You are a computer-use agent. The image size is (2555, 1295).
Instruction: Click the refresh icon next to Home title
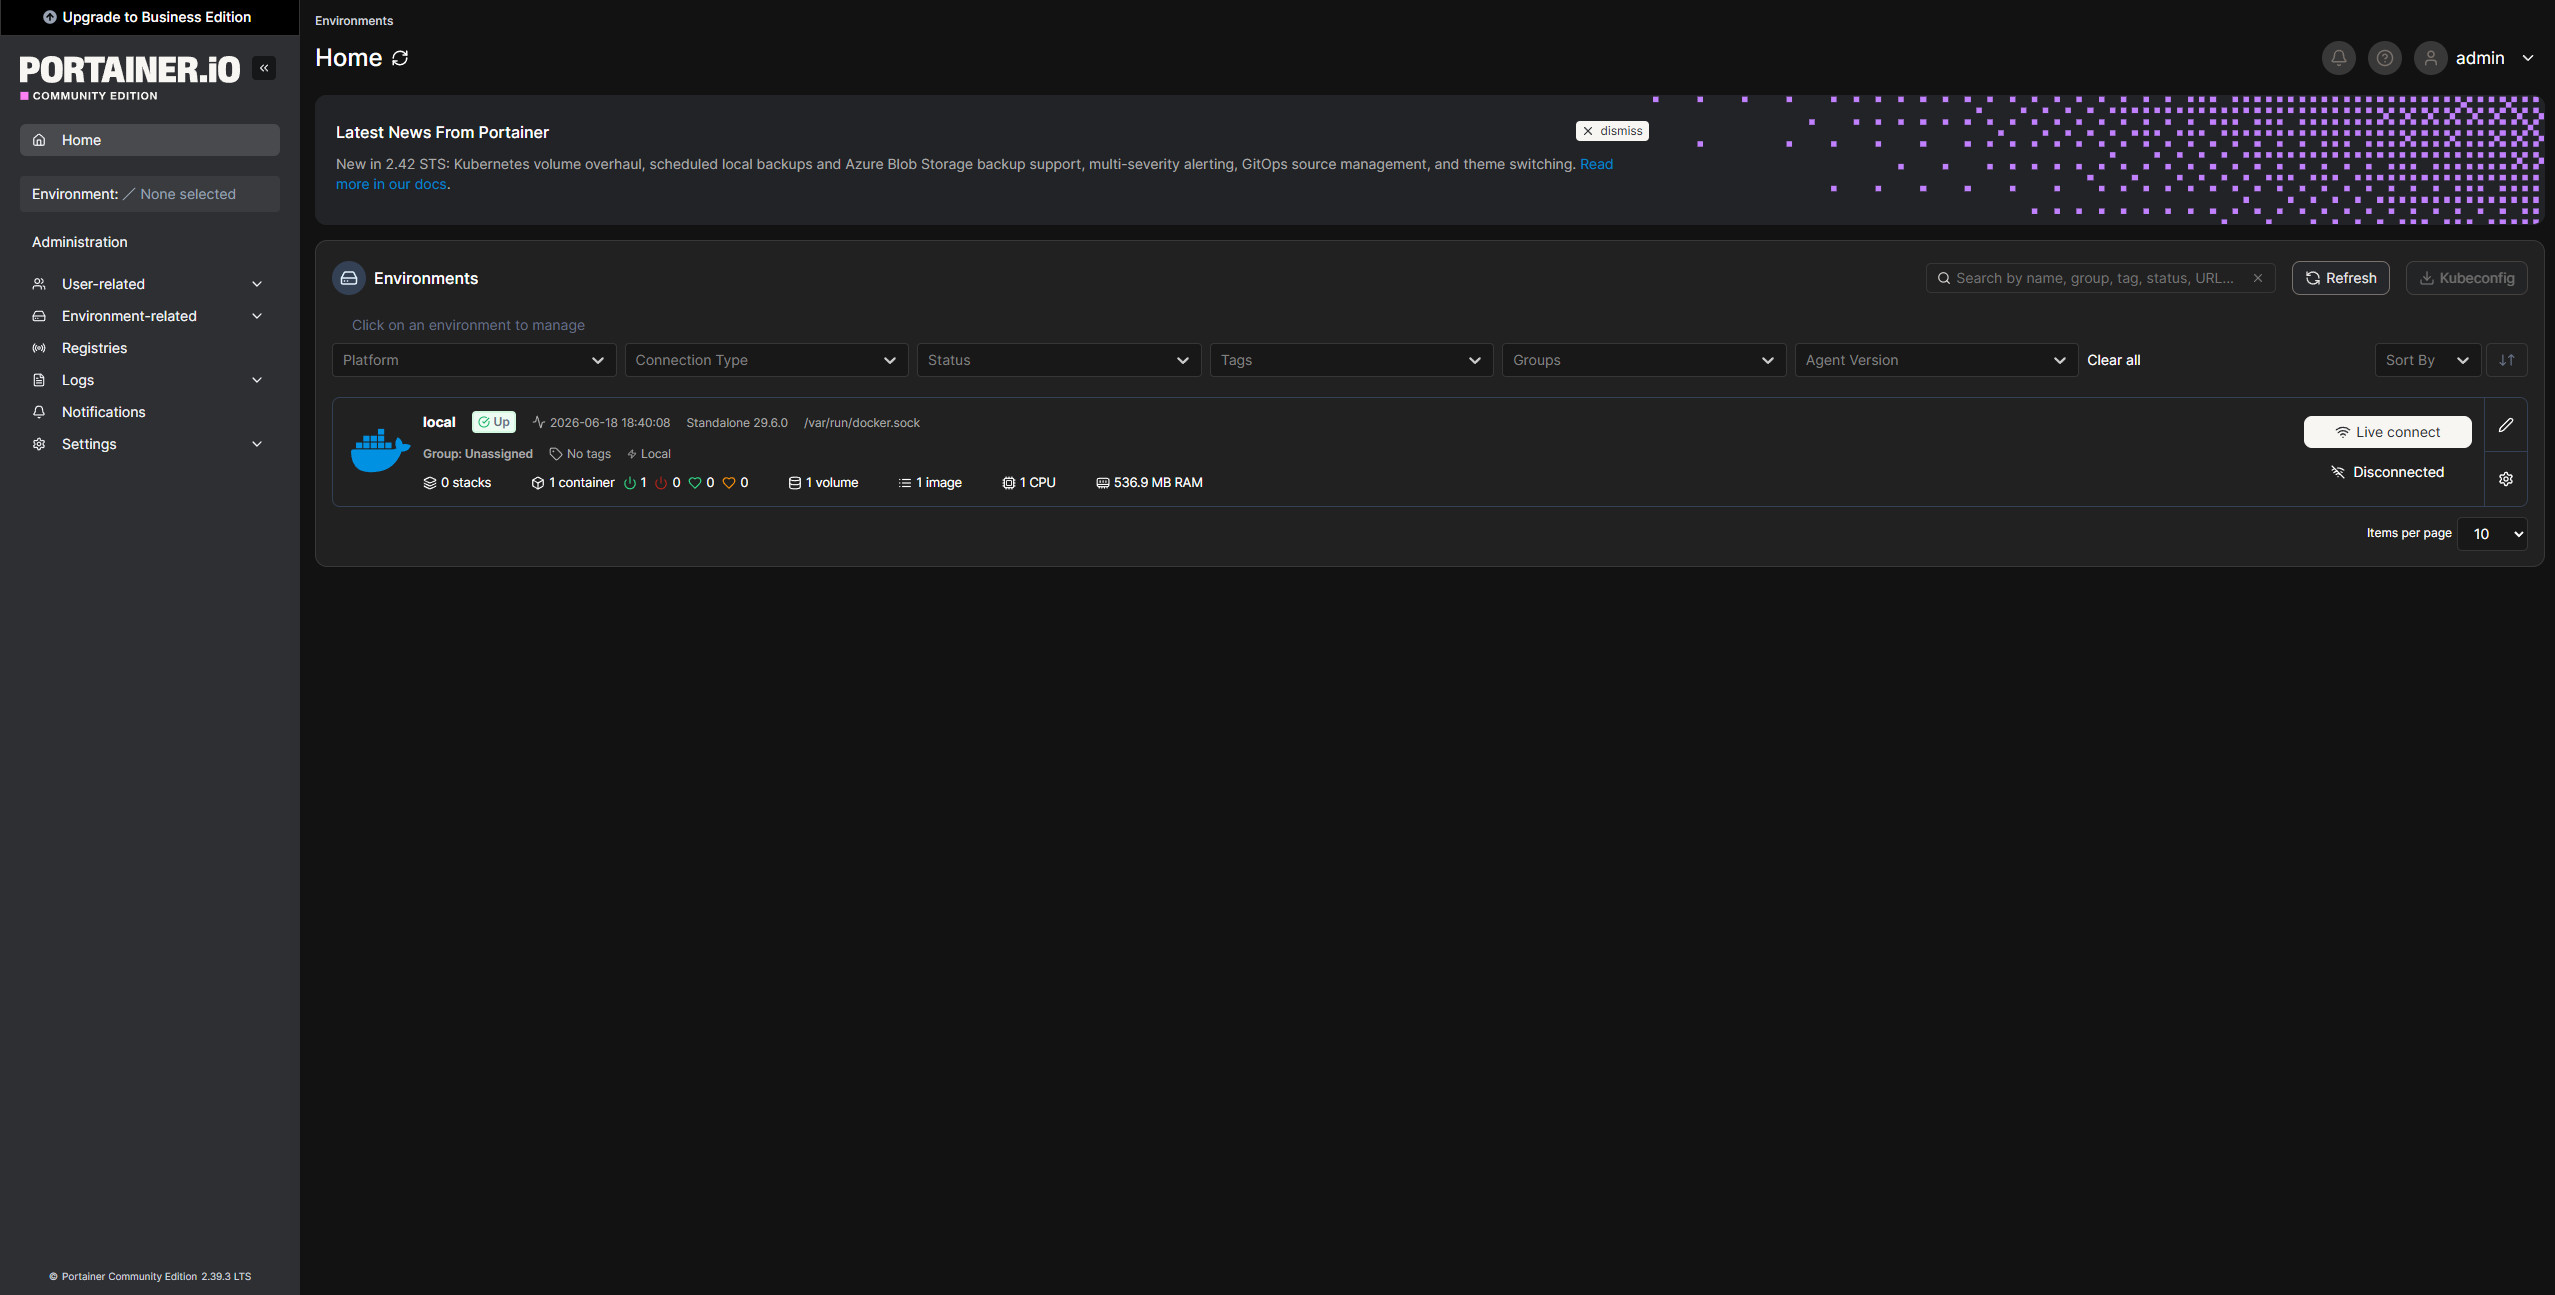coord(400,58)
